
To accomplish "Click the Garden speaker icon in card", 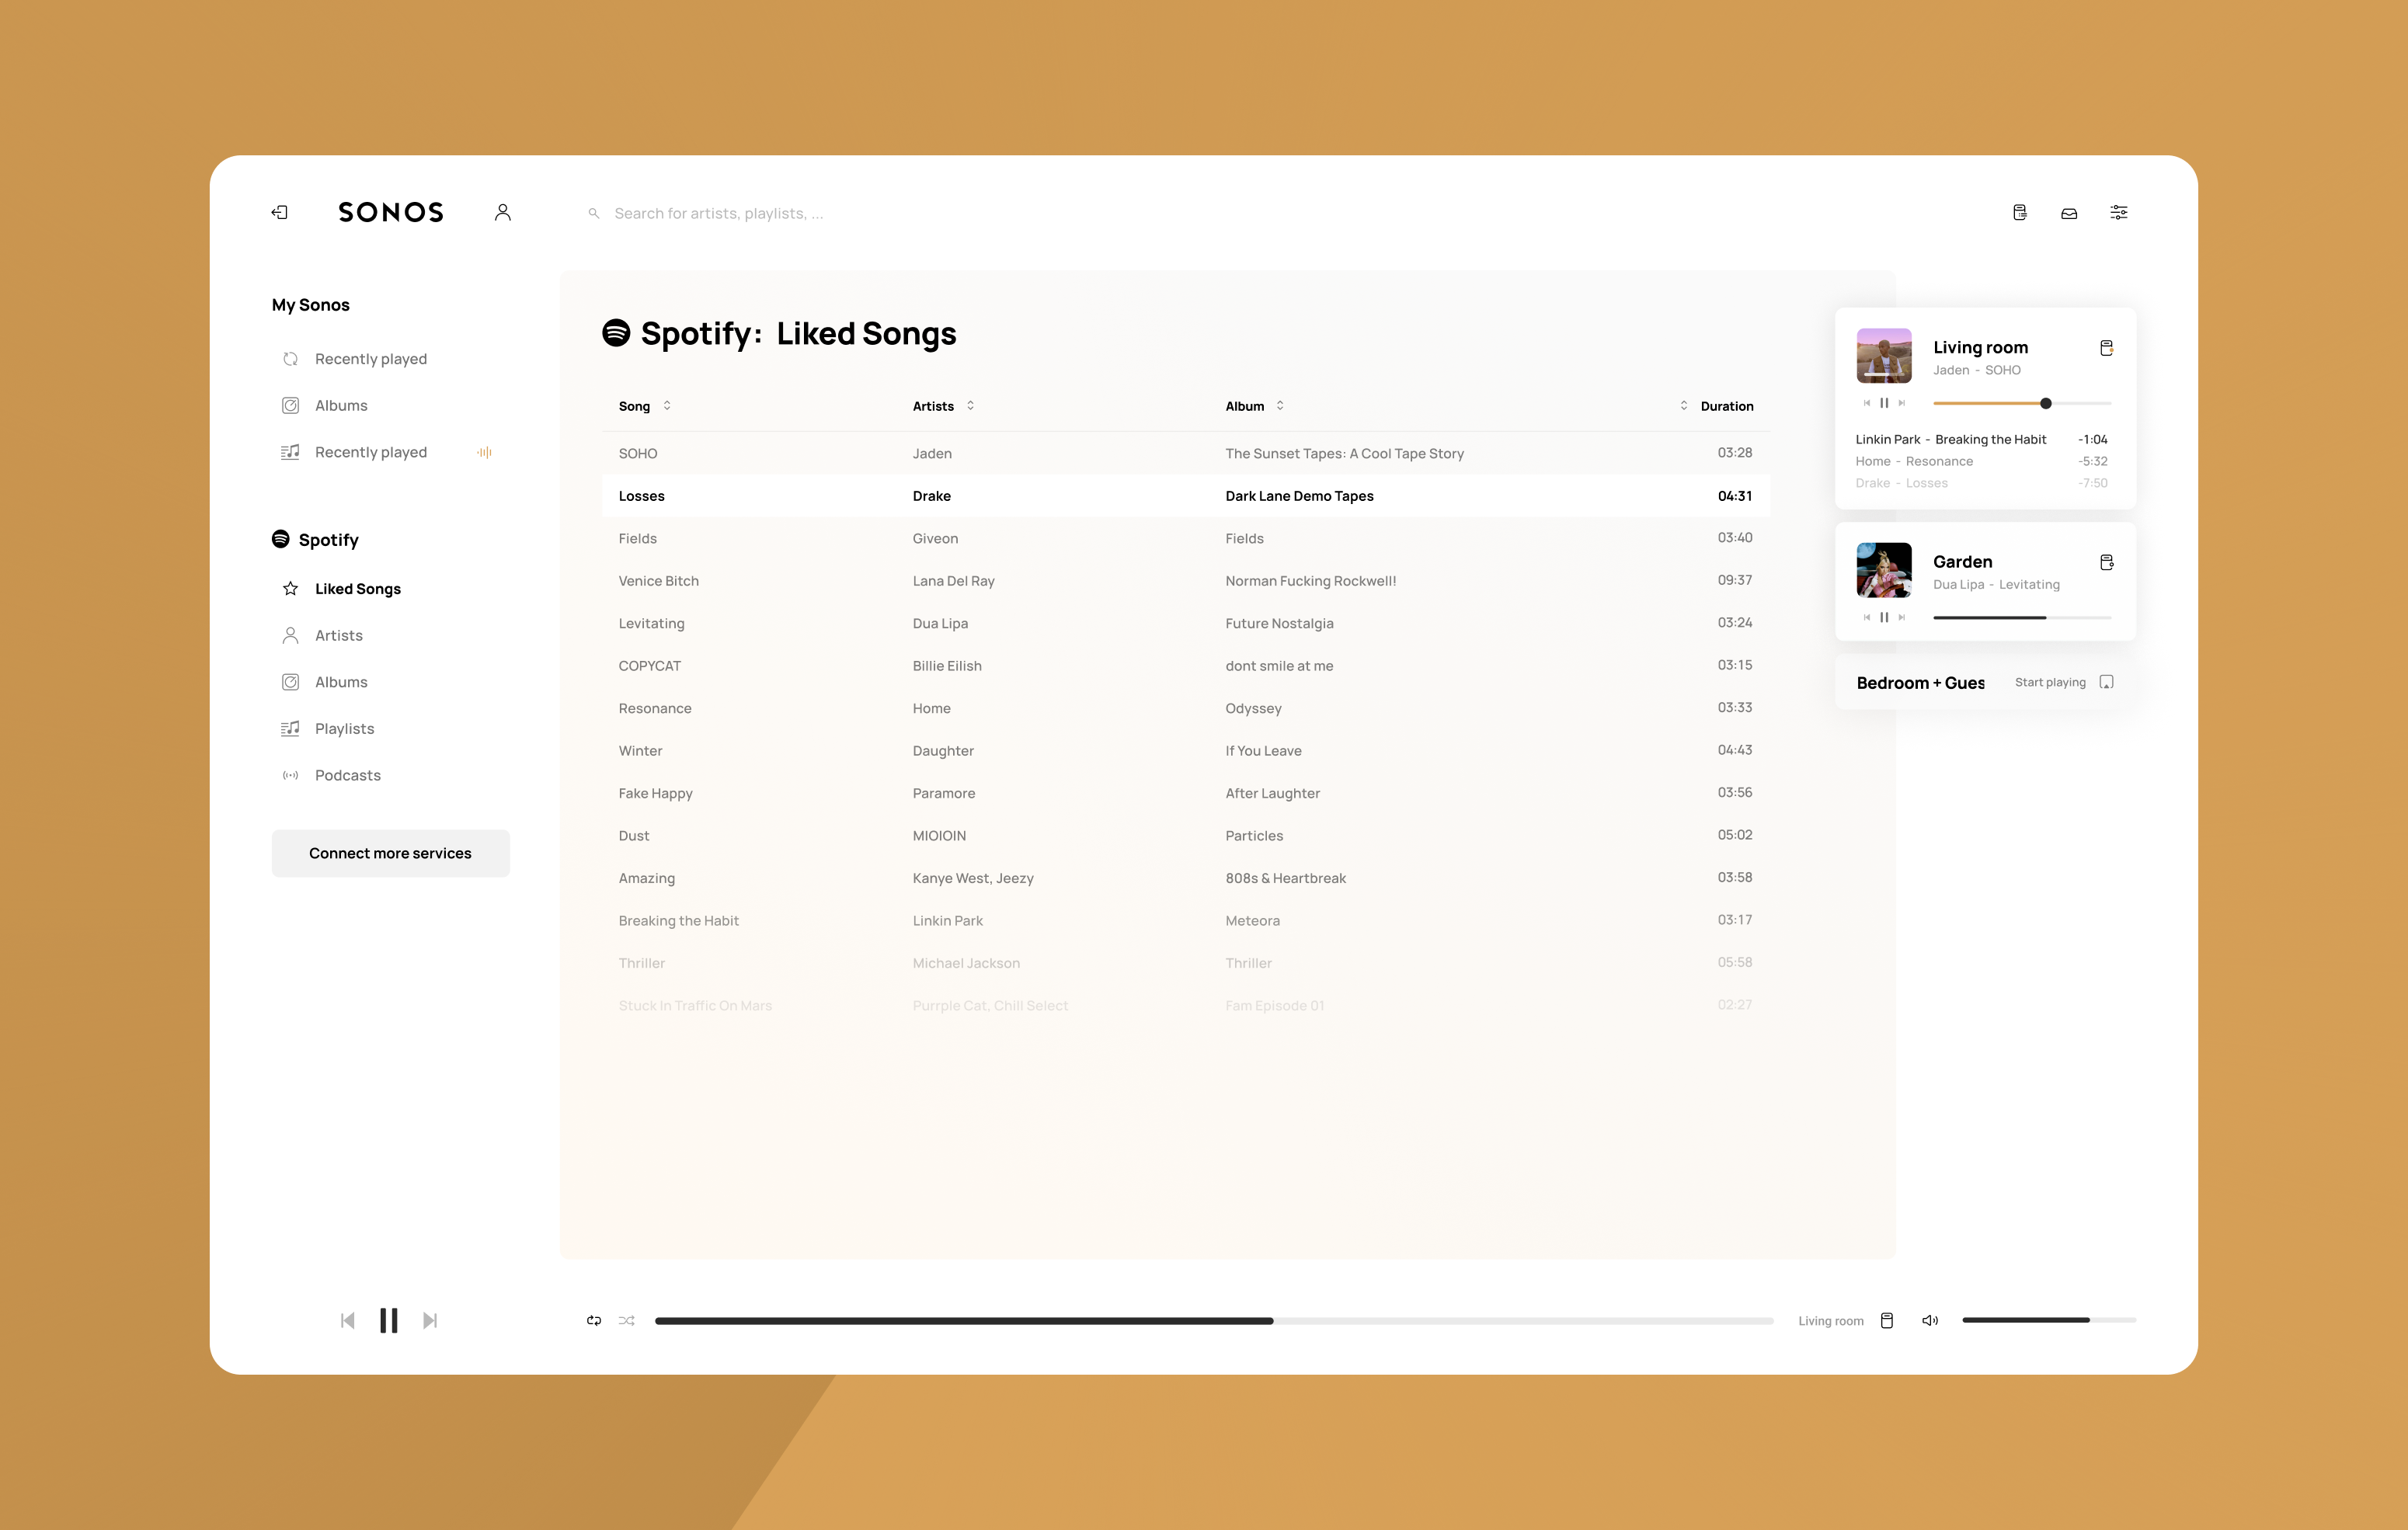I will pos(2106,562).
